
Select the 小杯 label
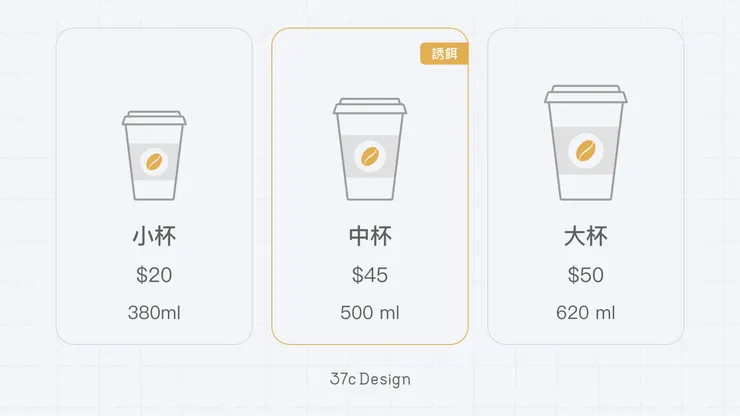[x=154, y=237]
